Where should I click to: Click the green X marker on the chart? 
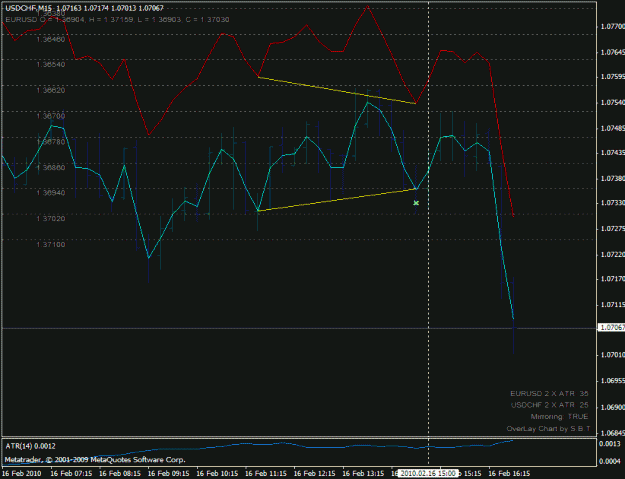(416, 203)
